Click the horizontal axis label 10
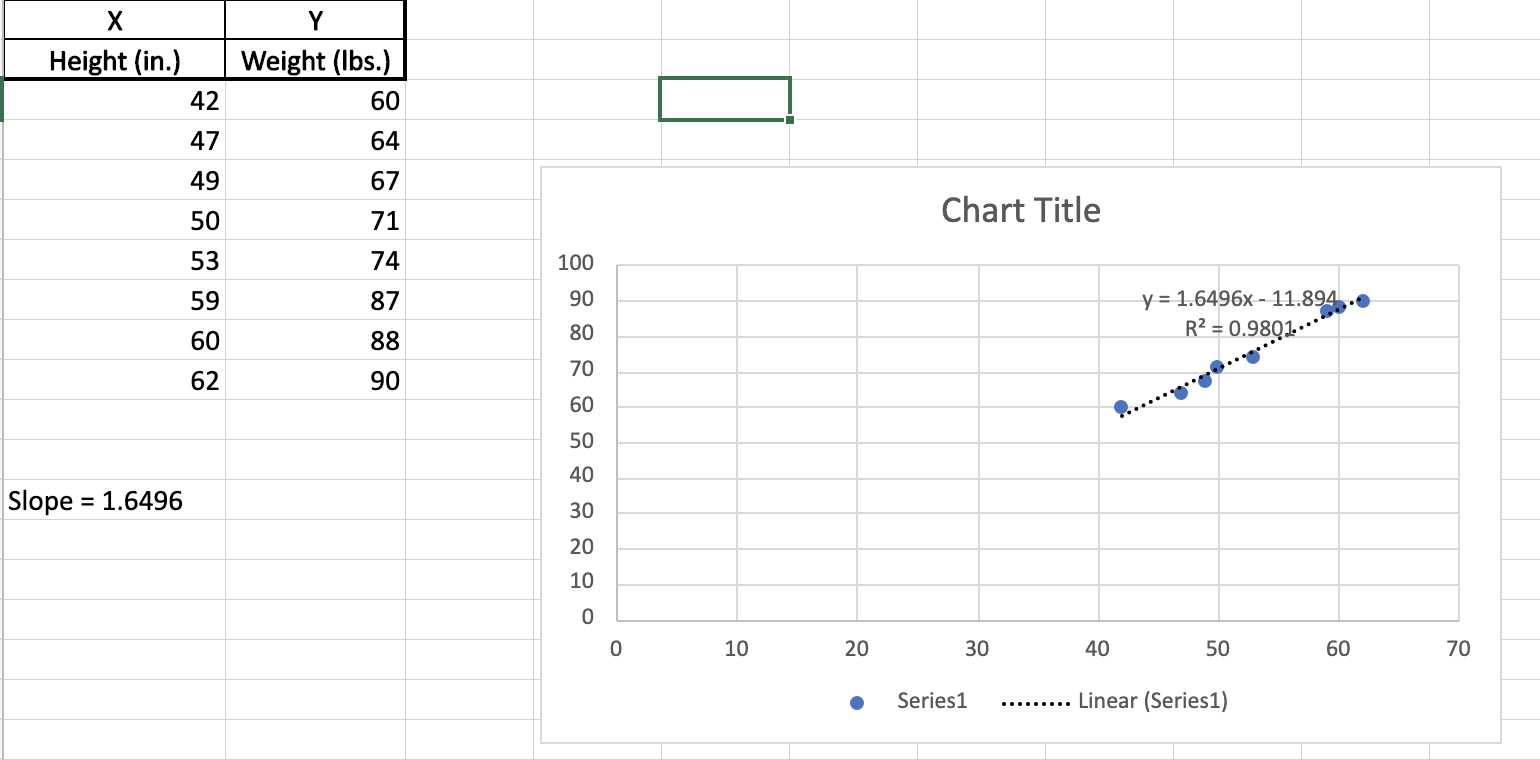The width and height of the screenshot is (1540, 760). [736, 649]
